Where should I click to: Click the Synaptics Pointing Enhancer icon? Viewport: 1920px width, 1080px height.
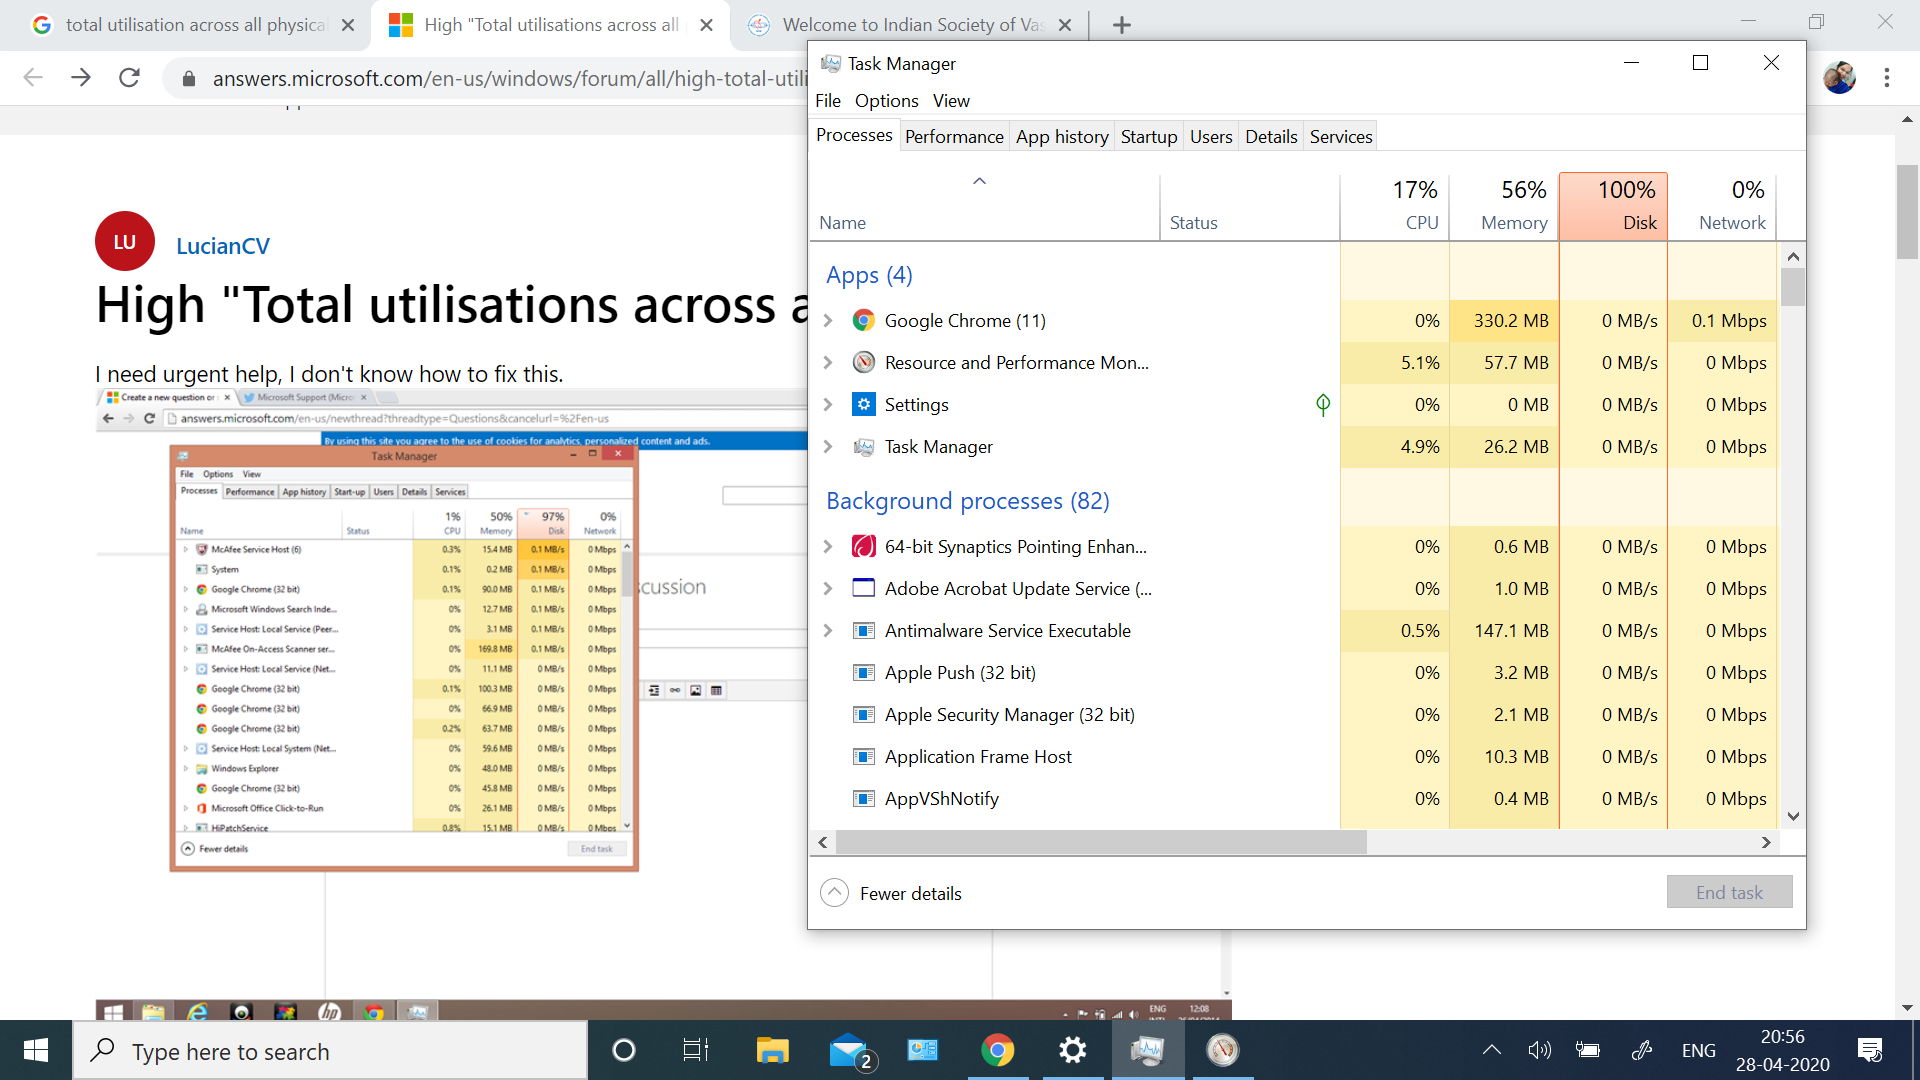(x=863, y=546)
